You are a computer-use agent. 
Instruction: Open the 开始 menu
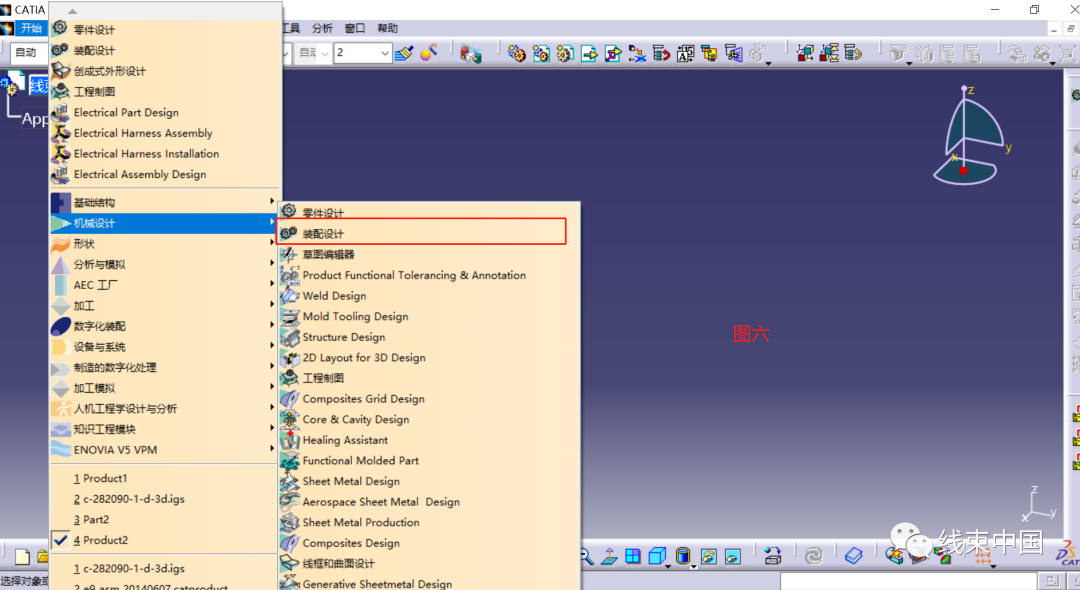(31, 28)
